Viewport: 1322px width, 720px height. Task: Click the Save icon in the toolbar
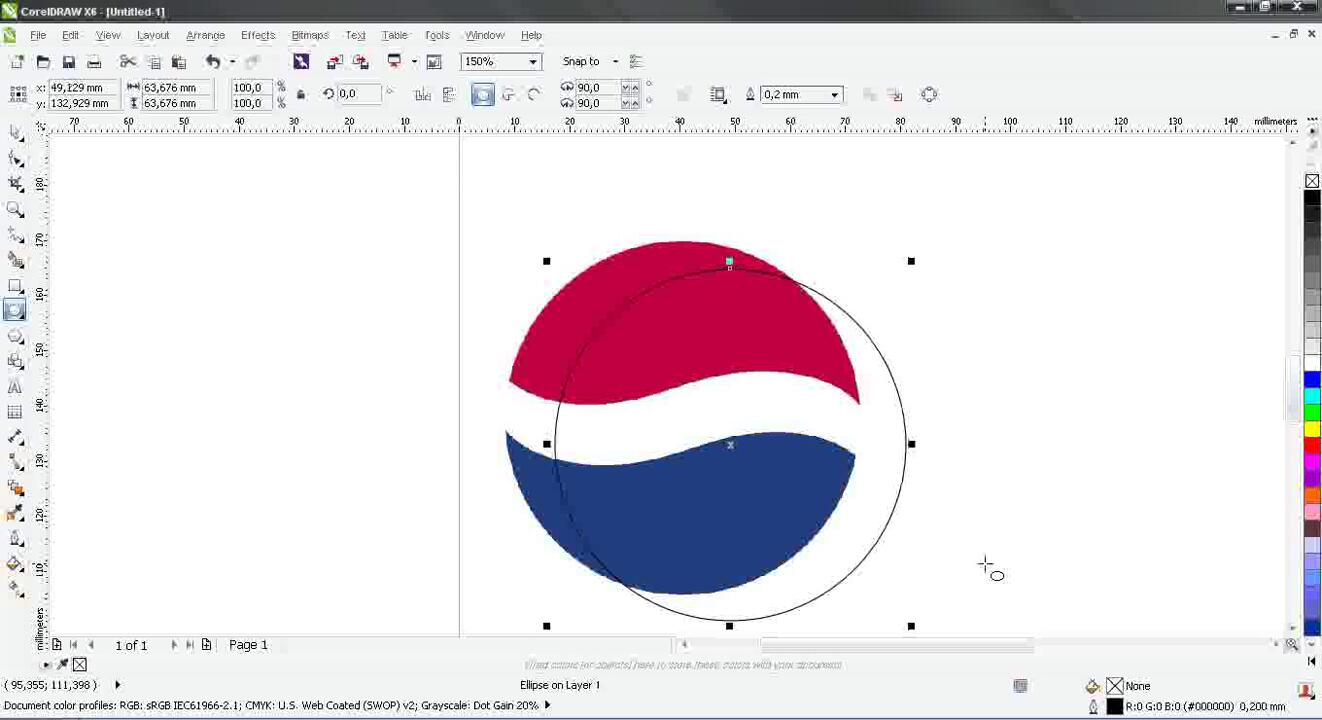[68, 62]
